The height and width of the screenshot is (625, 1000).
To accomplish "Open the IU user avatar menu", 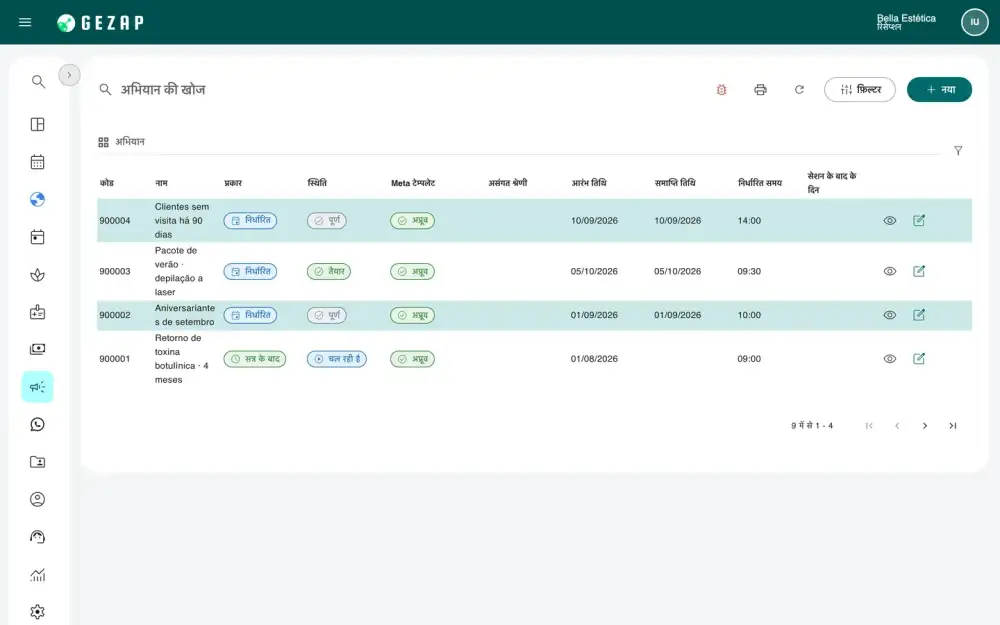I will pyautogui.click(x=974, y=22).
